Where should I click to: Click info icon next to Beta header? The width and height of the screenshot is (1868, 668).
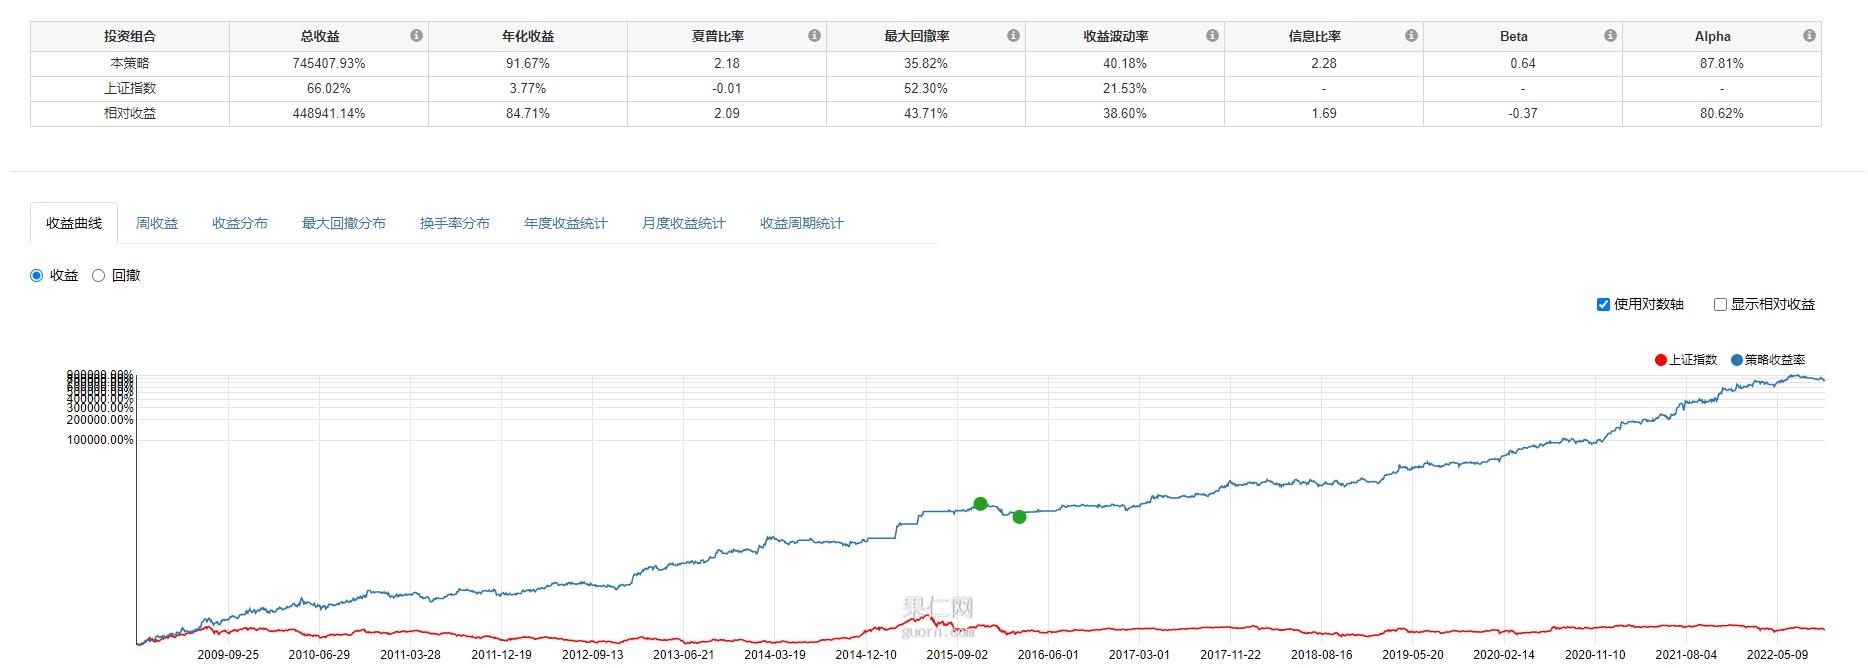pyautogui.click(x=1610, y=36)
